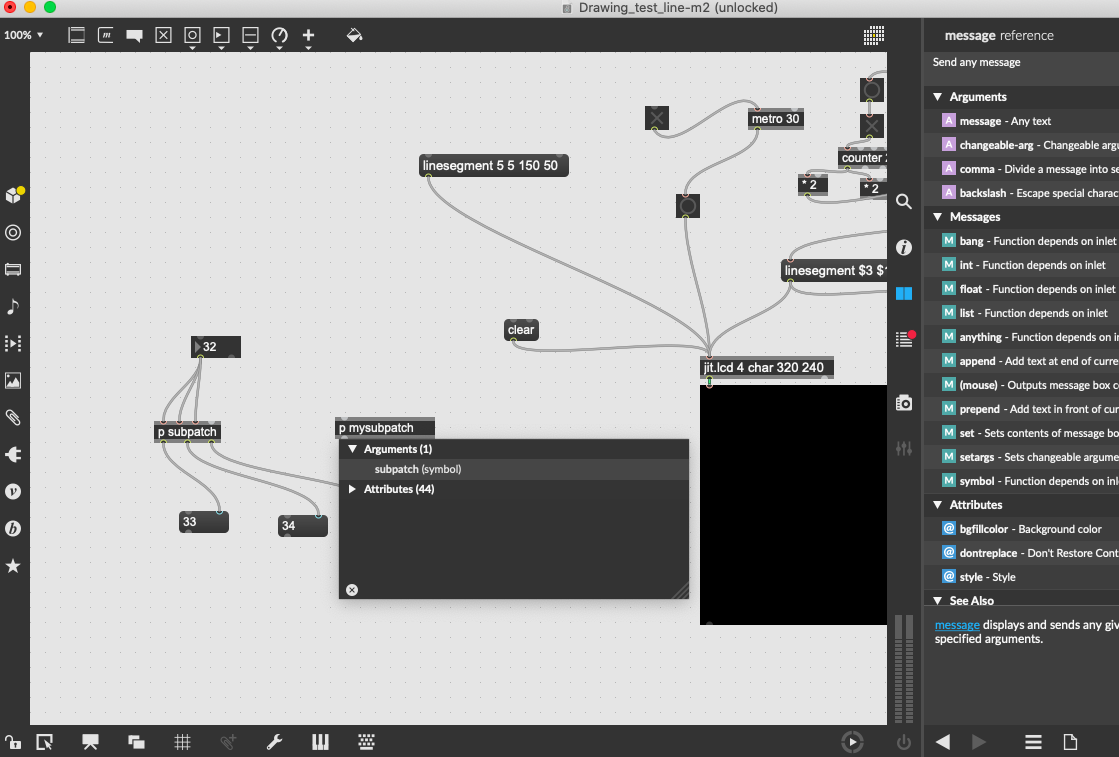Open the plug-ins browser in left sidebar
The width and height of the screenshot is (1119, 757).
pos(13,454)
